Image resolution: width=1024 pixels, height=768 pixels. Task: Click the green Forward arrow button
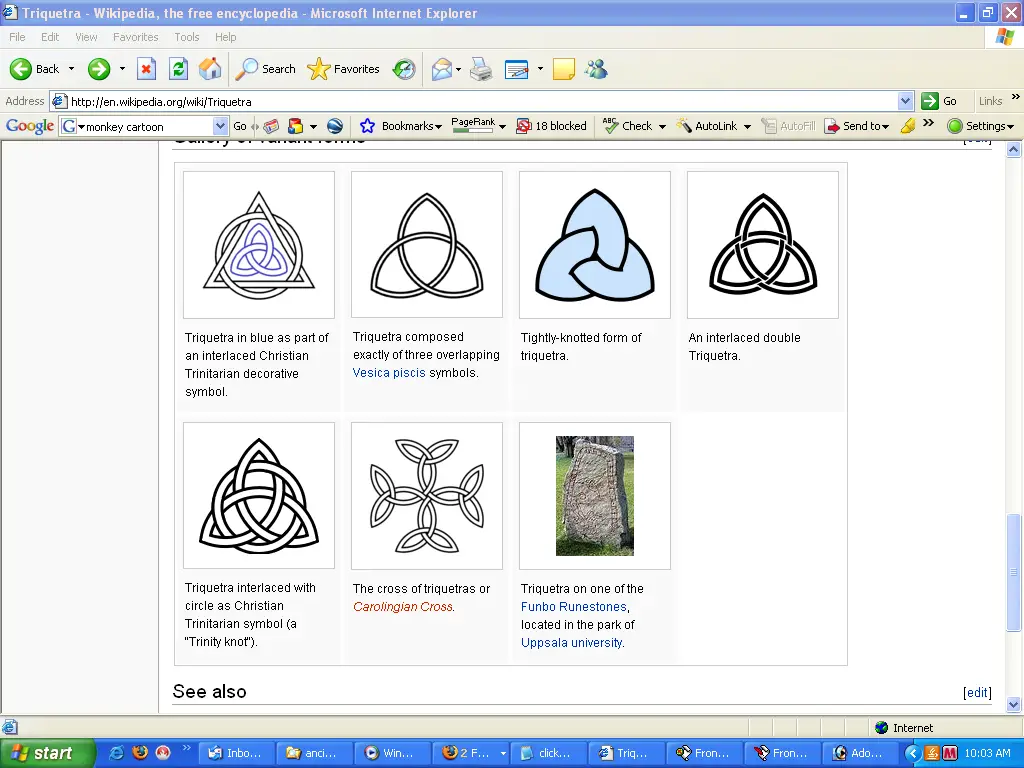99,69
